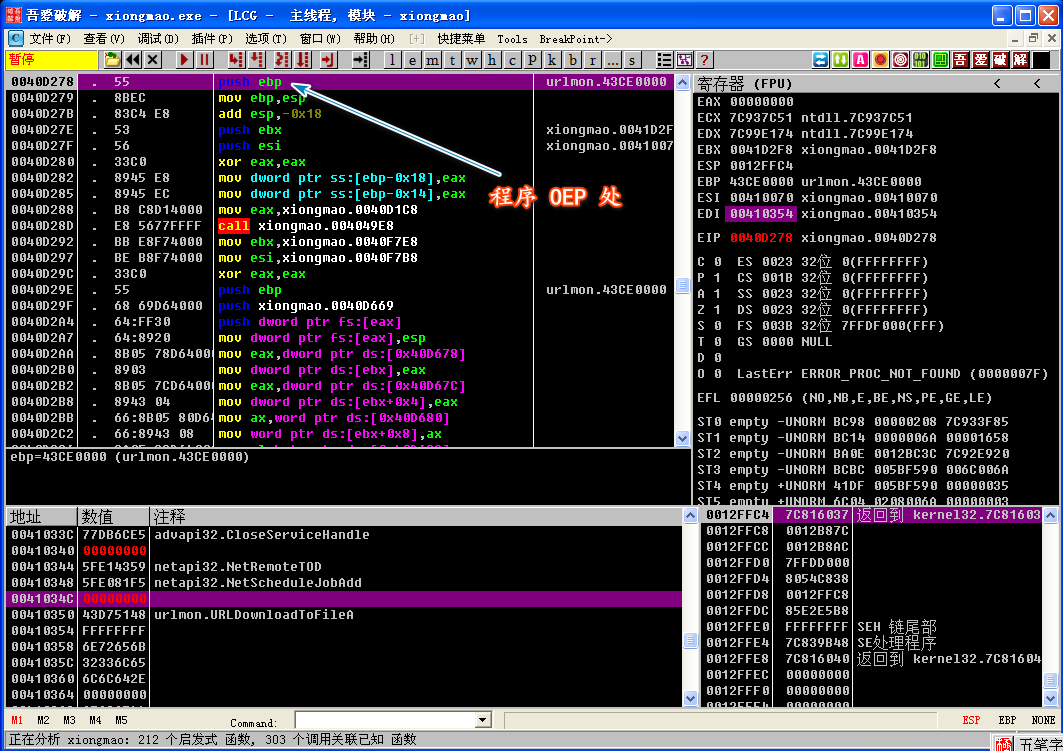
Task: Open source window with the s button
Action: point(633,60)
